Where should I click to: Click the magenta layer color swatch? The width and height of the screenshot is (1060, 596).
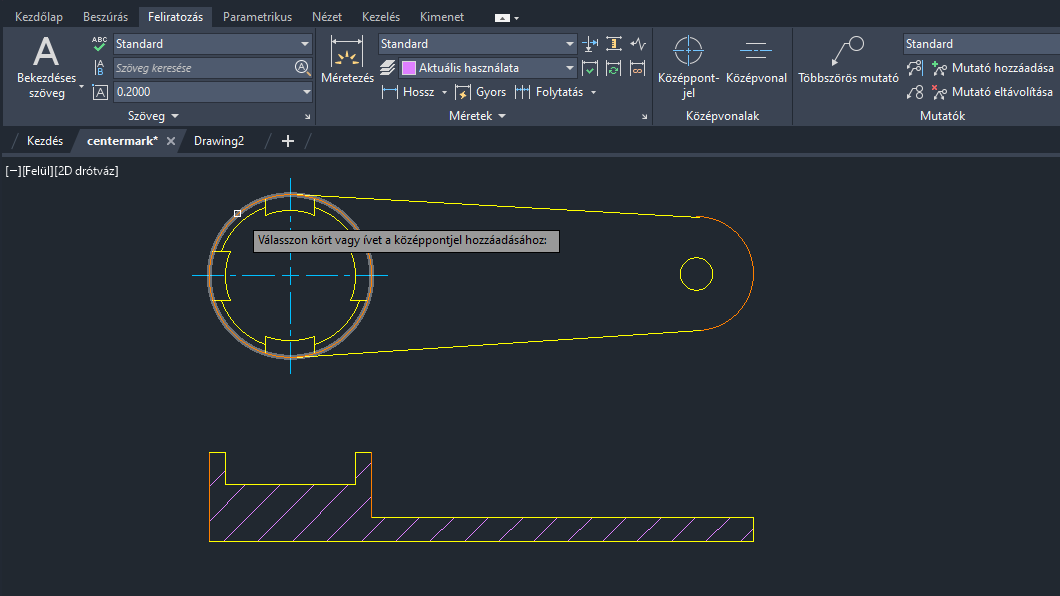pos(408,68)
